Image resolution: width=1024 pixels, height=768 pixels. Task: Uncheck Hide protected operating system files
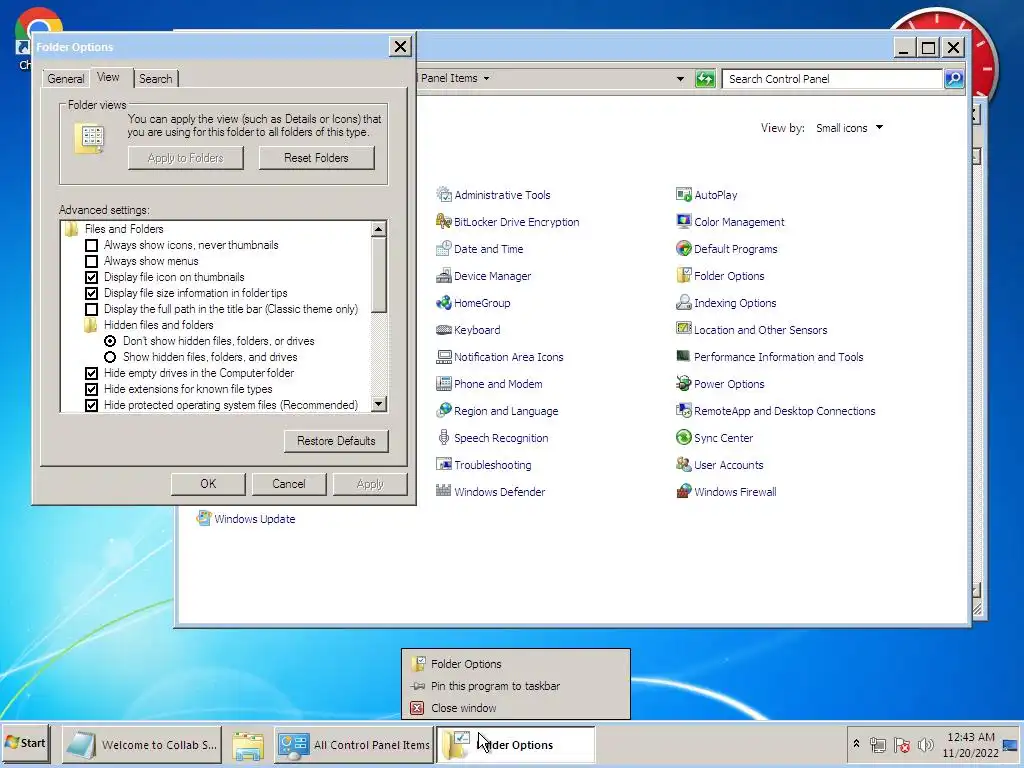point(91,406)
